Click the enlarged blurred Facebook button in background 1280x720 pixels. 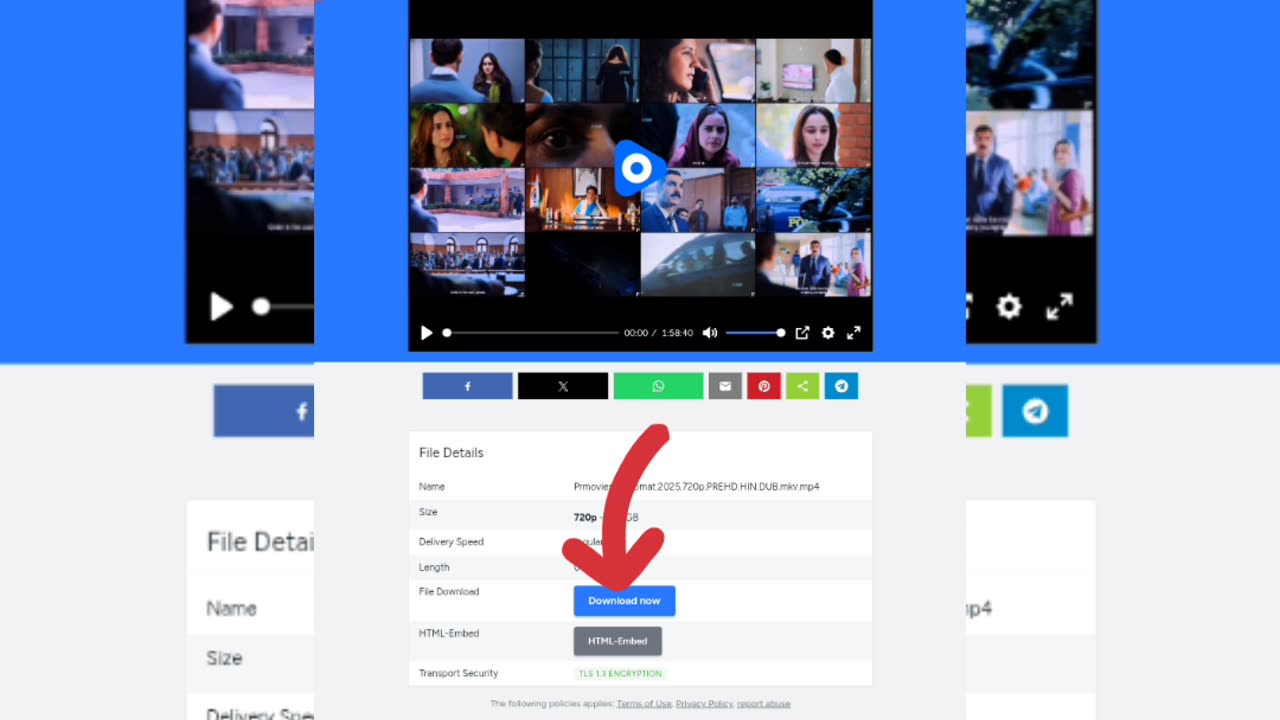coord(264,411)
